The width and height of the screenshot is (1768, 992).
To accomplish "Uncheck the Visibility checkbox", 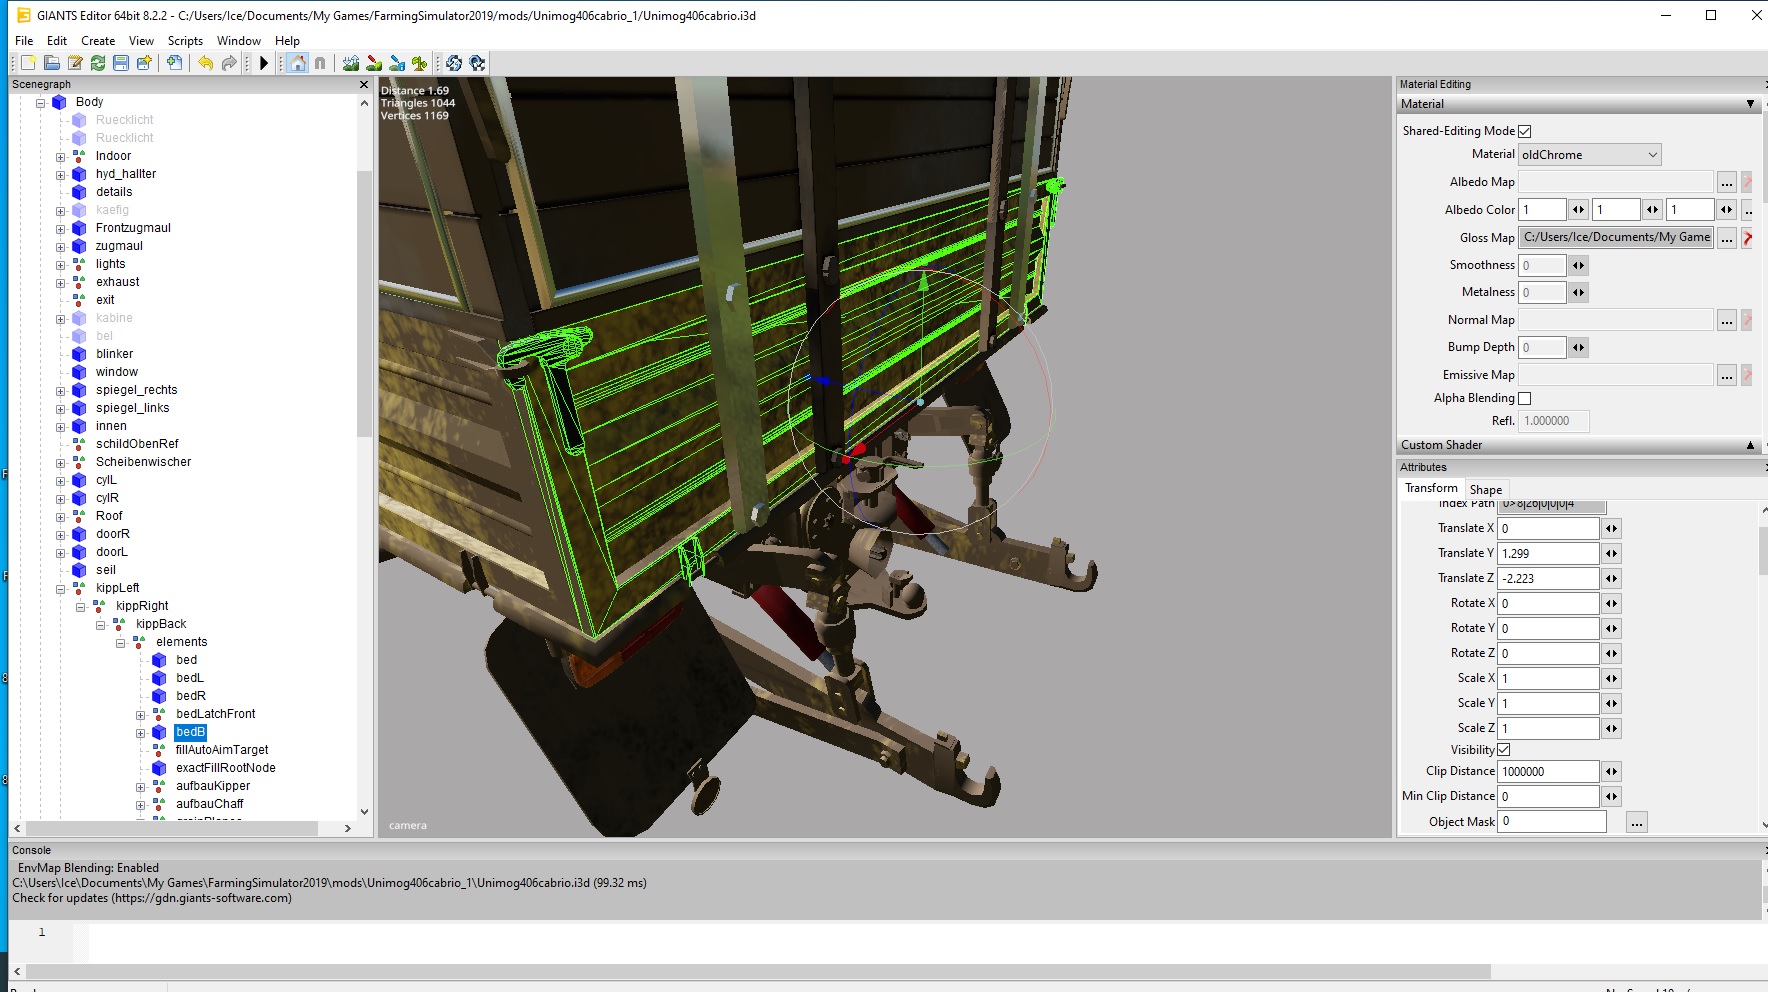I will click(1504, 750).
